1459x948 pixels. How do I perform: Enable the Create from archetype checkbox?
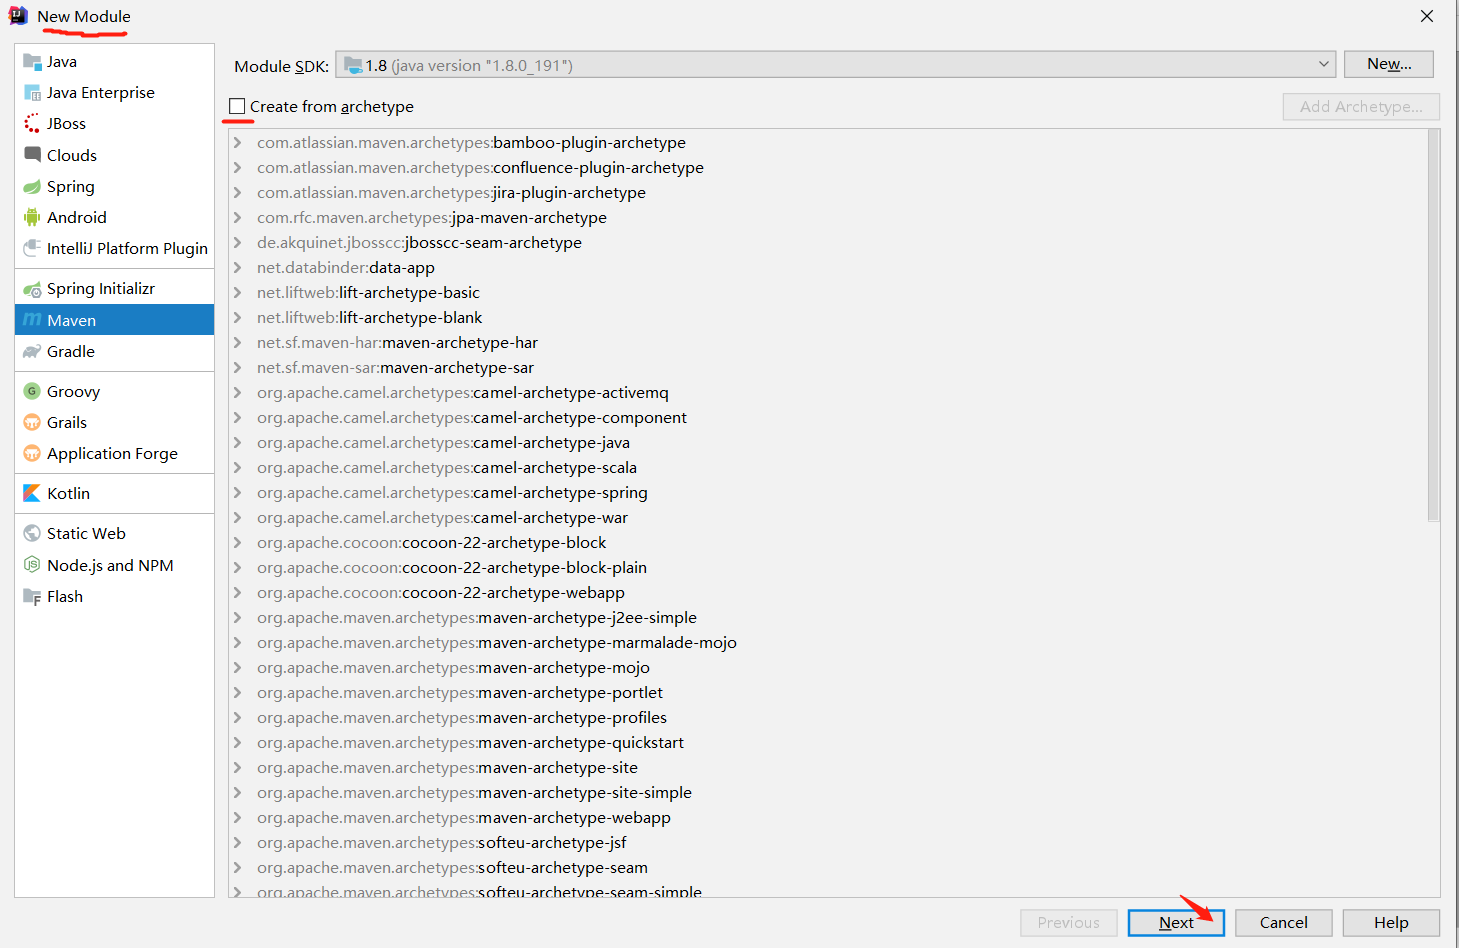(237, 106)
